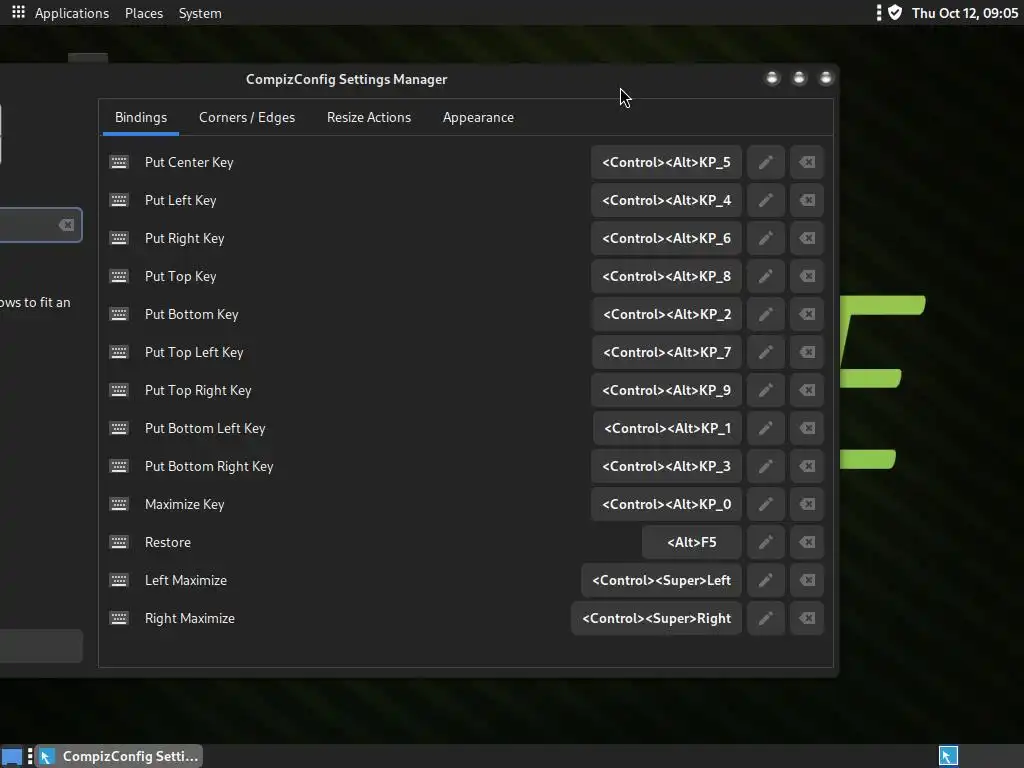The image size is (1024, 768).
Task: Edit the Right Maximize binding pencil
Action: click(x=765, y=618)
